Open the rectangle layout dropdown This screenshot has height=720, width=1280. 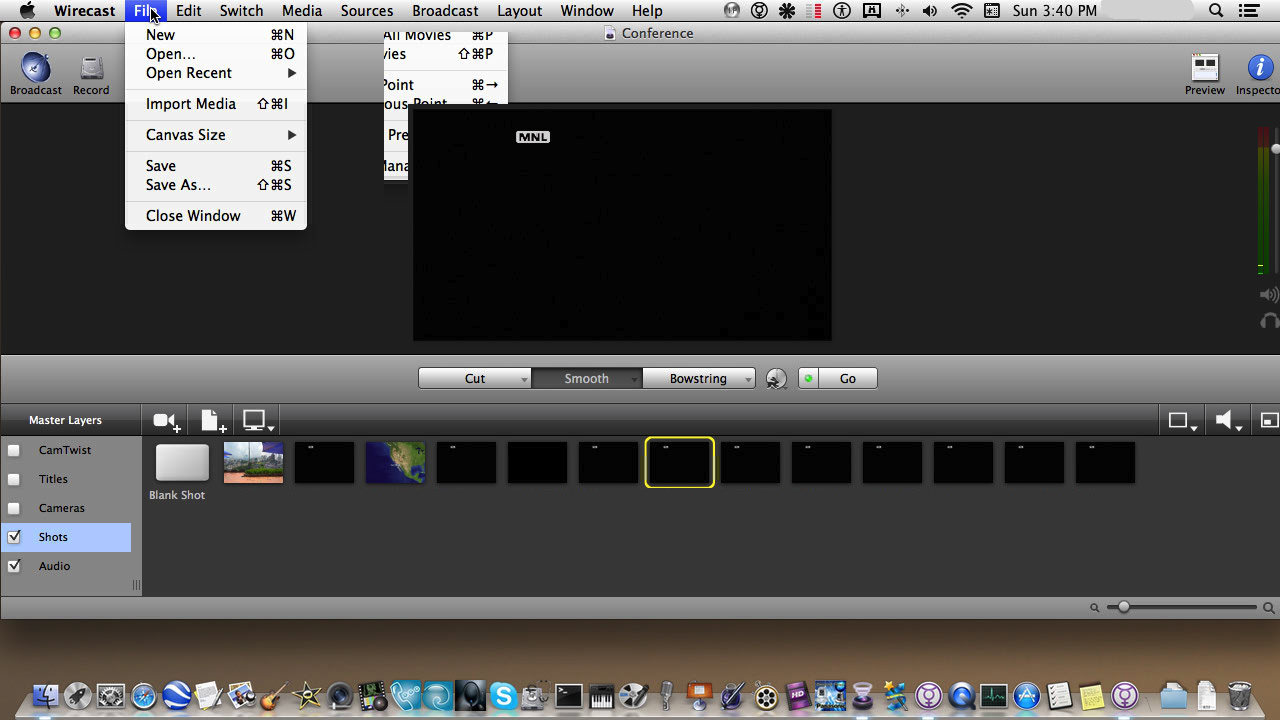pos(1183,421)
